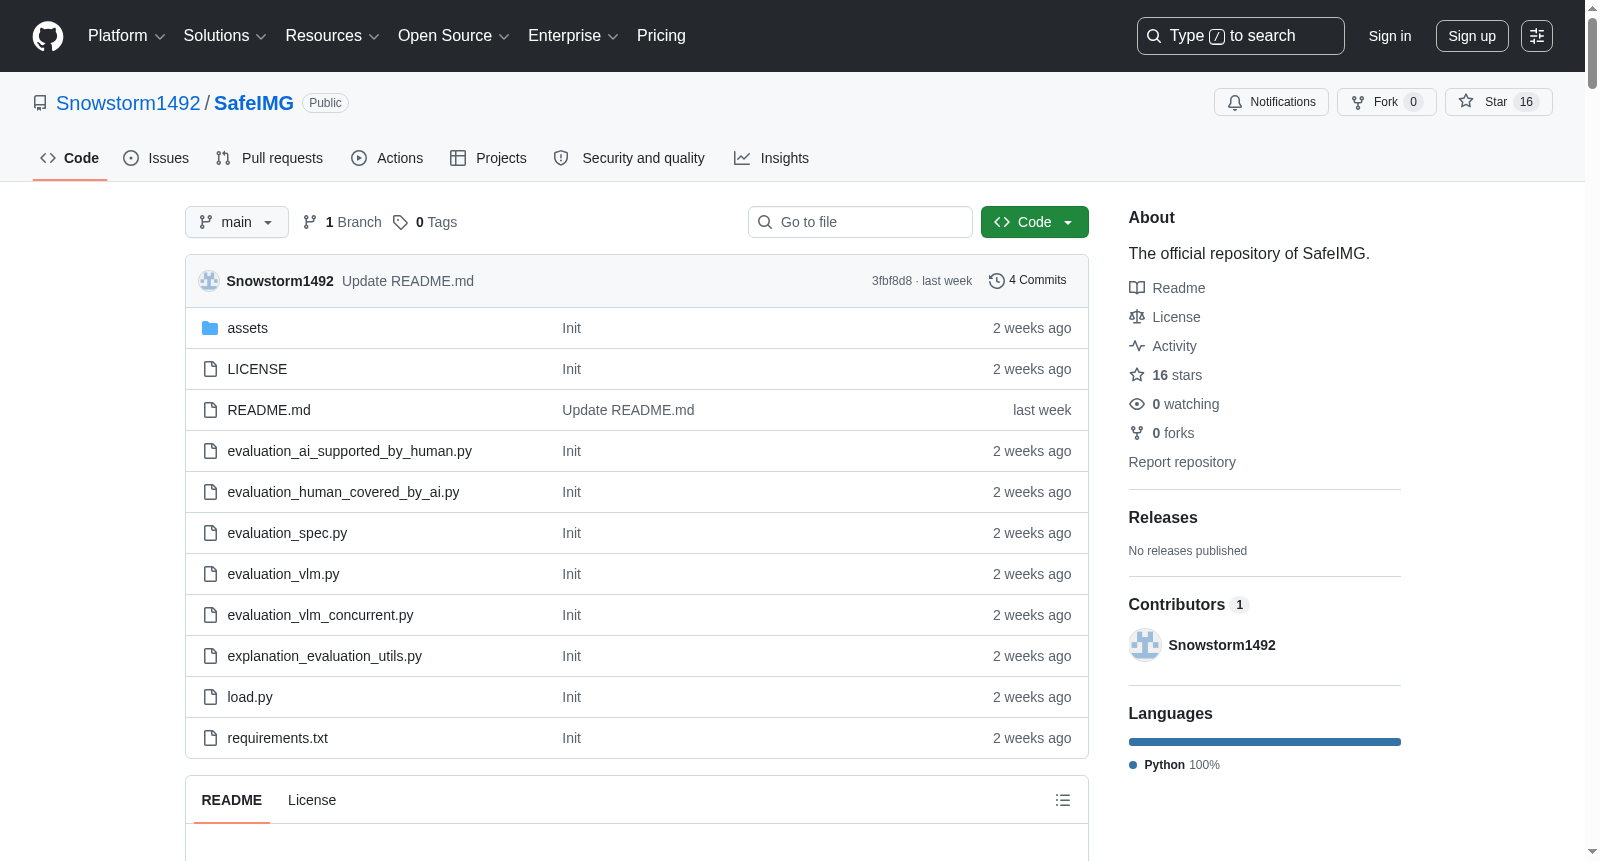
Task: Open the README outline list icon
Action: pyautogui.click(x=1063, y=800)
